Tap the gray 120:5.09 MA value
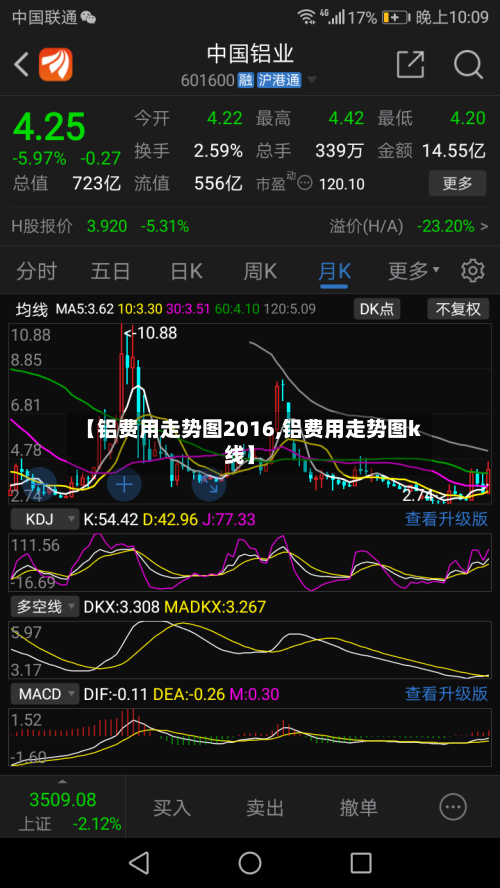Viewport: 500px width, 888px height. pos(289,309)
